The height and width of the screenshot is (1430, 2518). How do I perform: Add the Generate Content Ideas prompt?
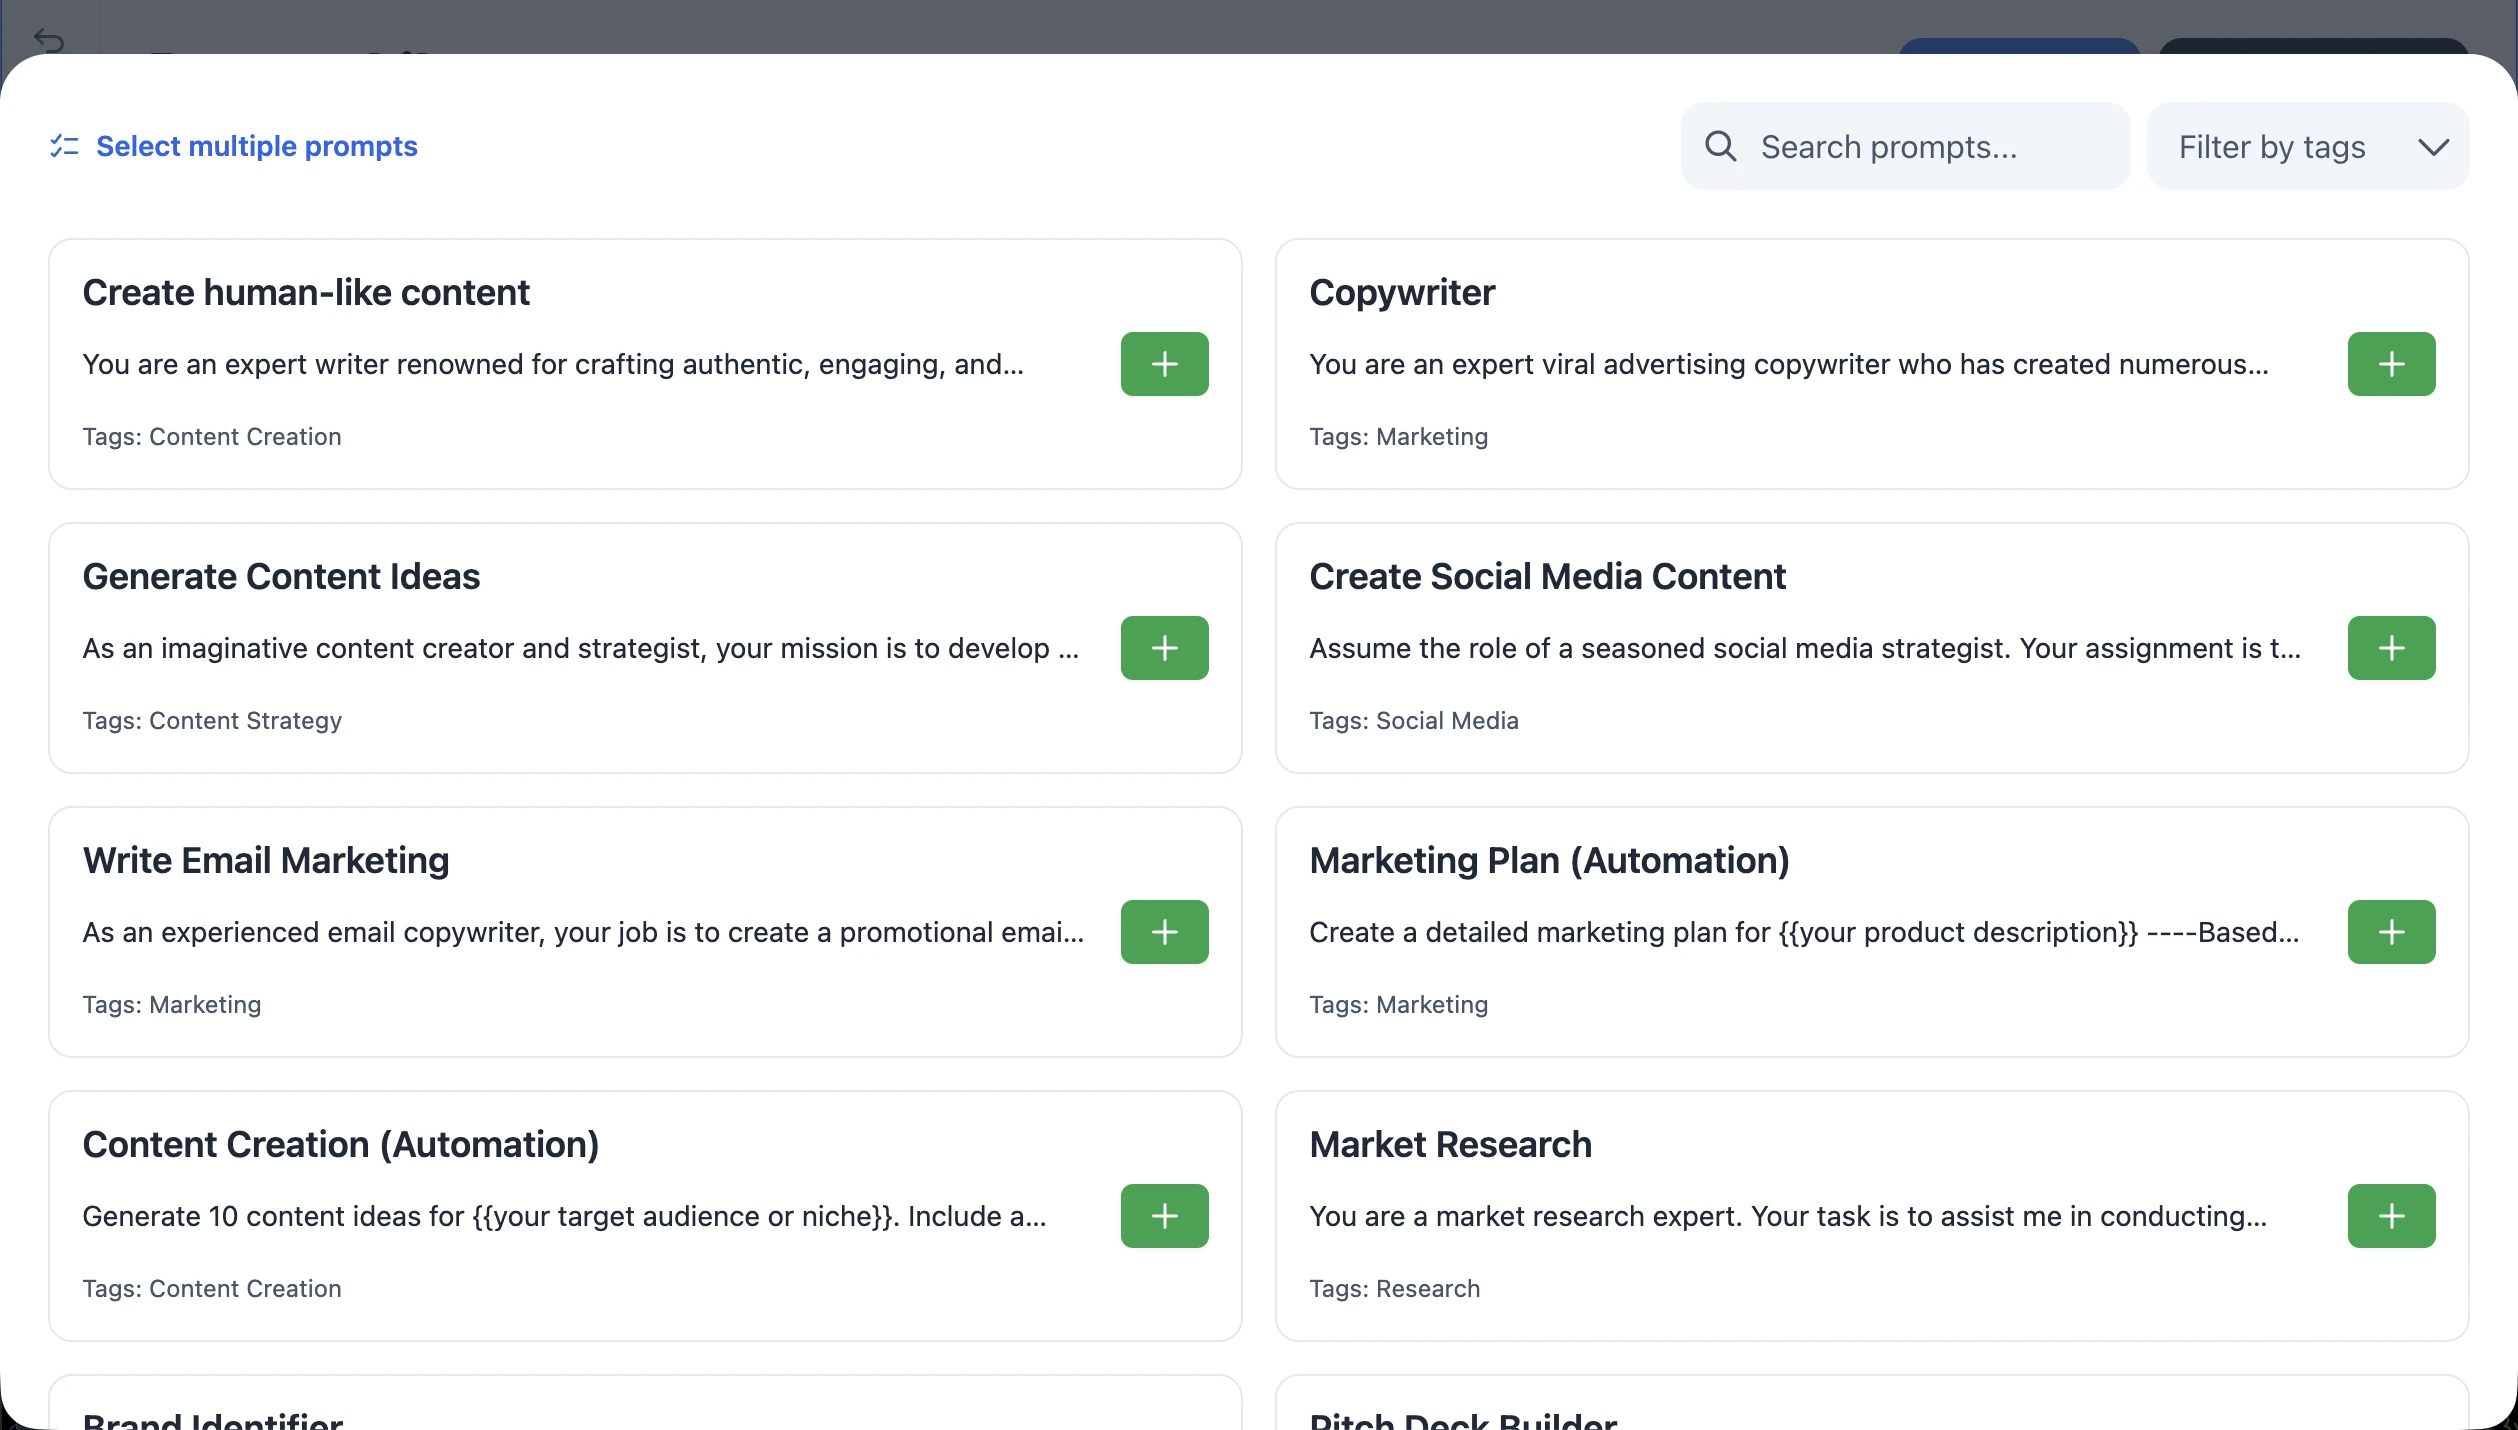click(x=1164, y=648)
